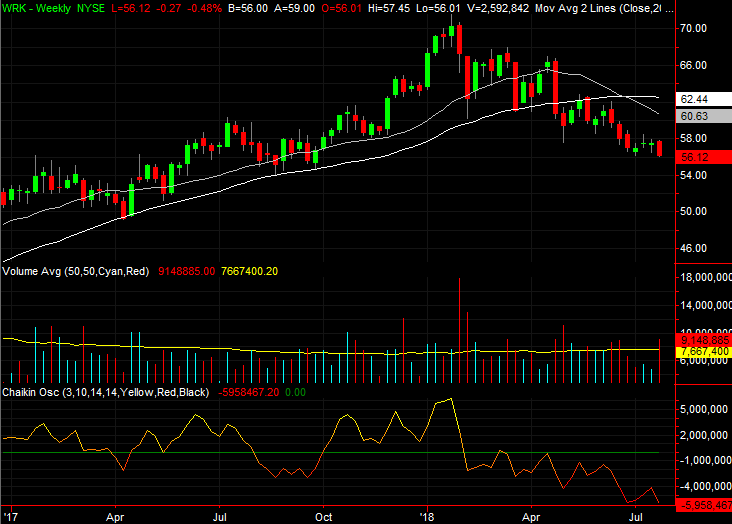Click the -4,000,000 oscillator axis label
The width and height of the screenshot is (732, 524).
coord(704,486)
